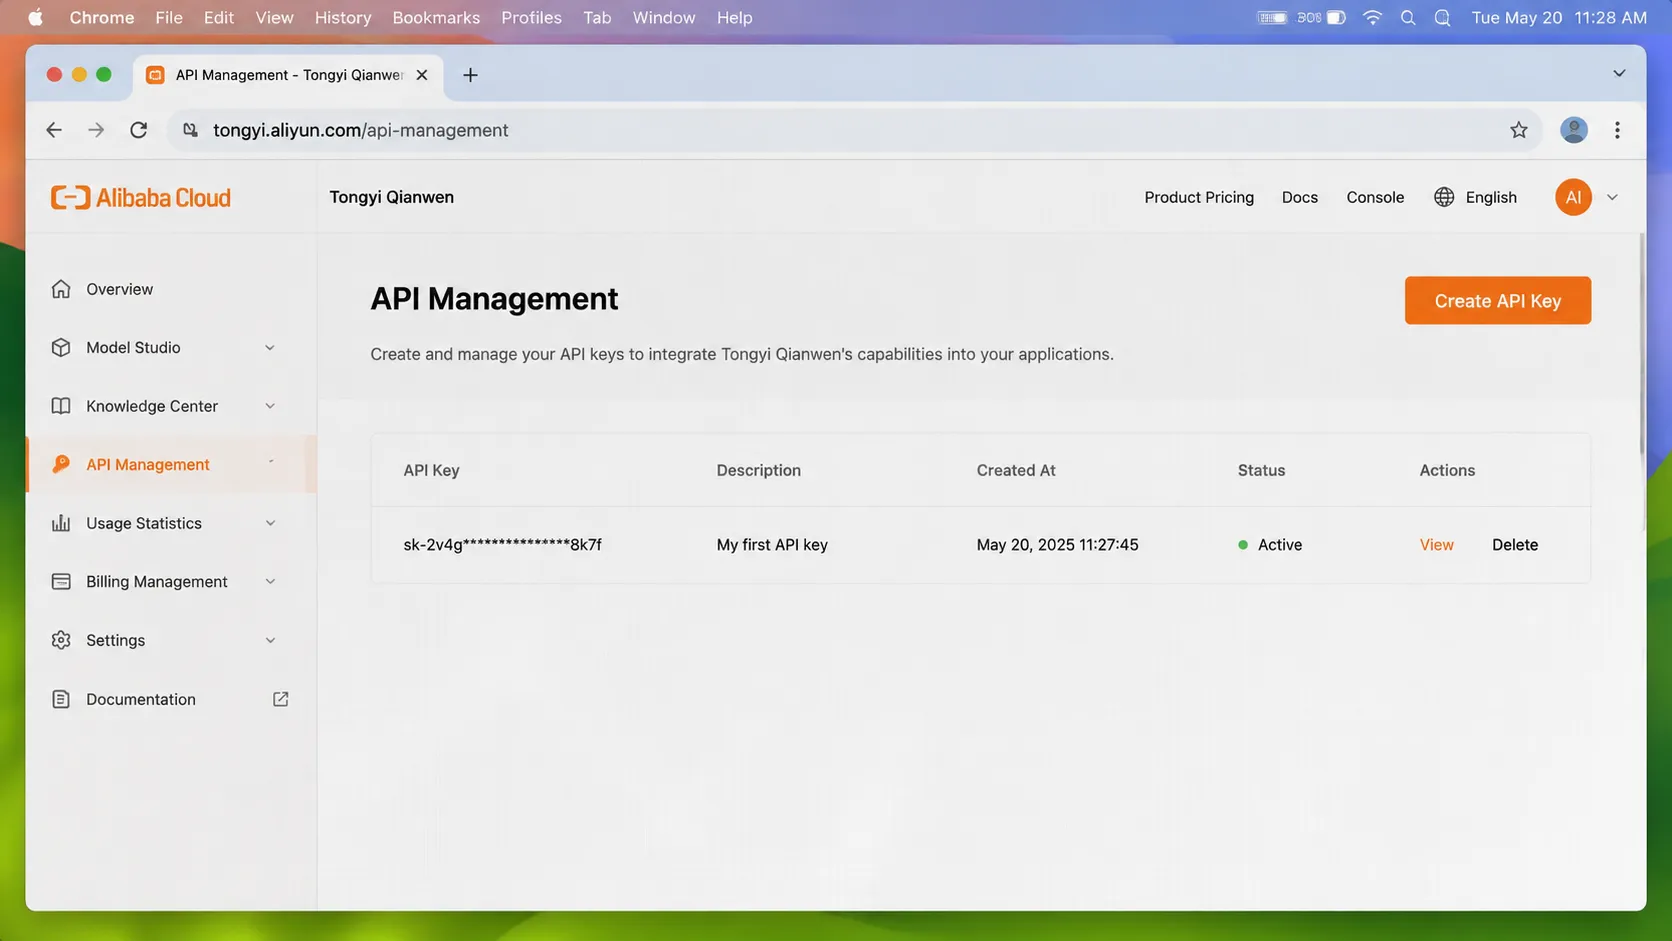Go back with the browser back arrow

click(x=54, y=130)
